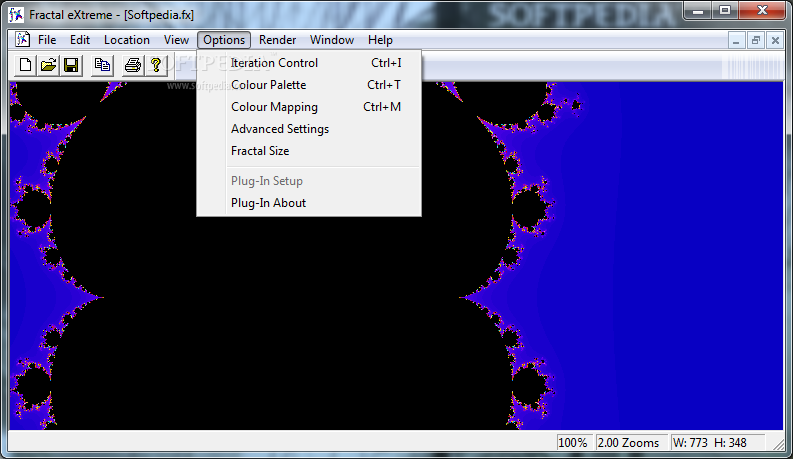Viewport: 793px width, 459px height.
Task: Click the Fractal eXtreme title bar icon
Action: pyautogui.click(x=16, y=15)
